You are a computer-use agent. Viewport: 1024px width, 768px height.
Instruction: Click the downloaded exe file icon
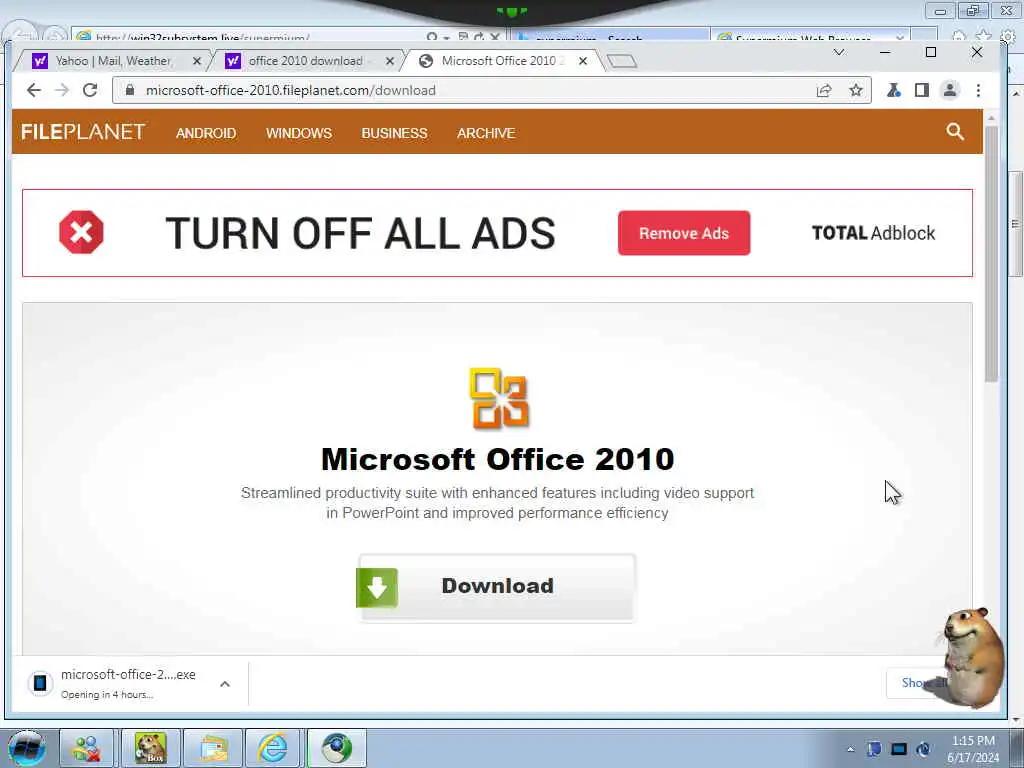coord(40,683)
